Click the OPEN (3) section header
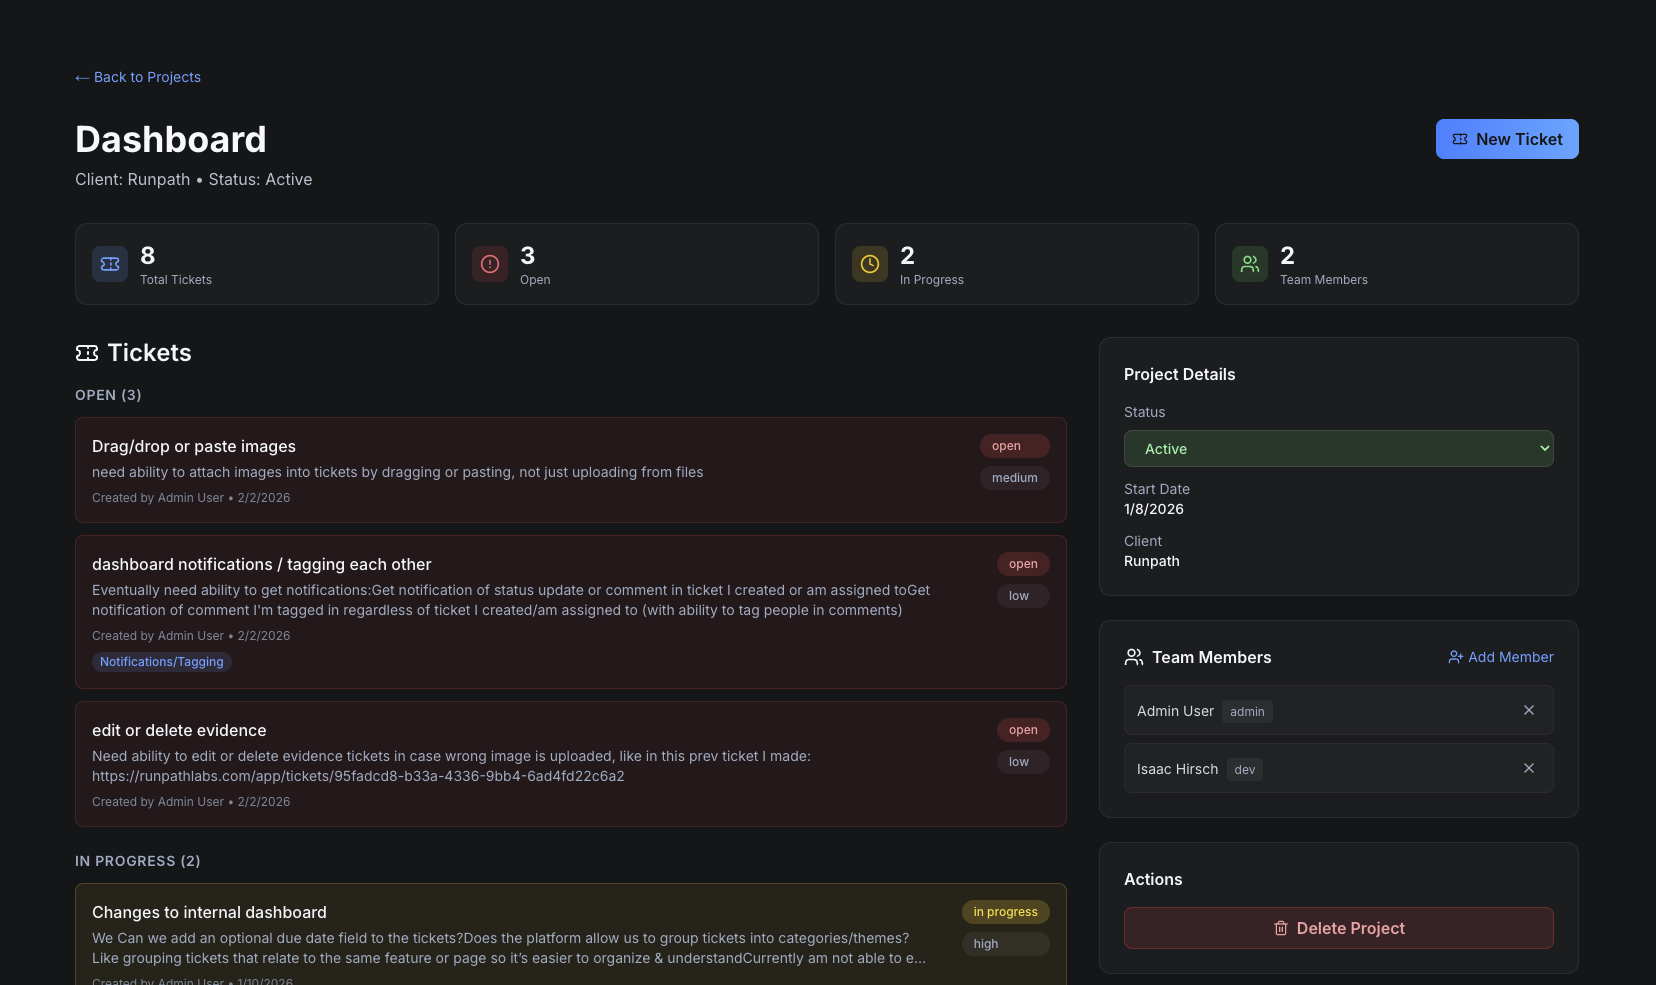The image size is (1656, 985). click(108, 395)
